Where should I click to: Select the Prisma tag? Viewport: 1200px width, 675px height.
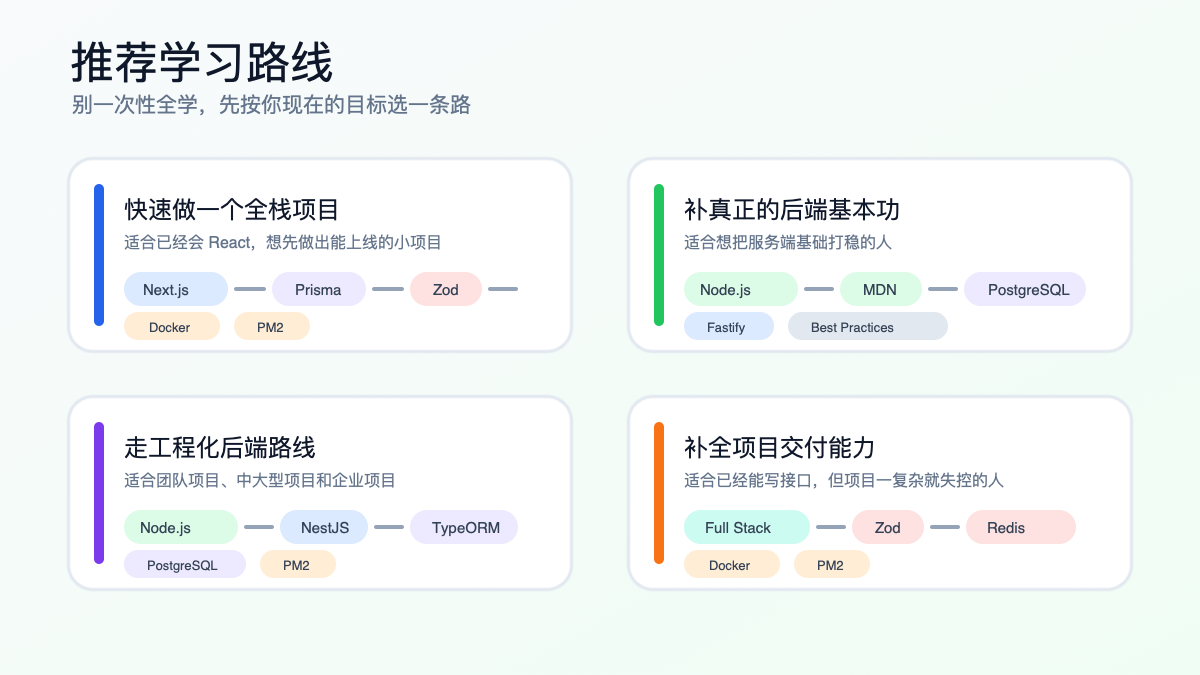pyautogui.click(x=318, y=289)
